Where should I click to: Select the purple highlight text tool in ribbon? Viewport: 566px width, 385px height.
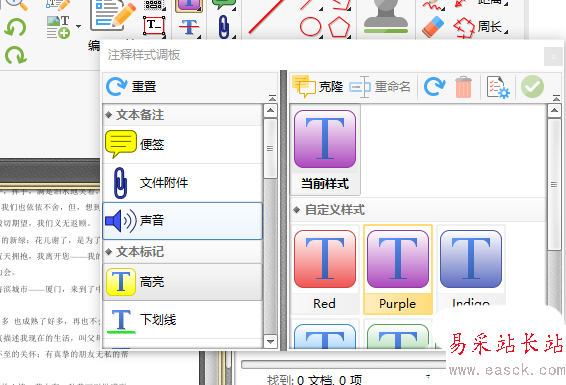[189, 5]
